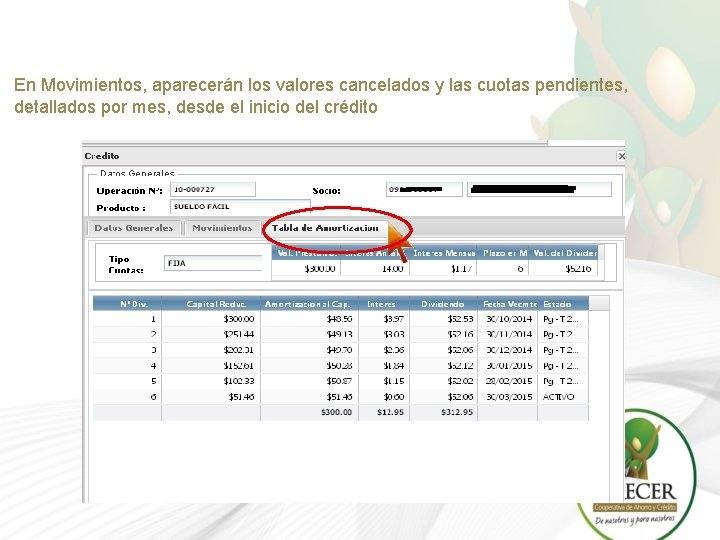Select amortization cell $50.87

coord(309,381)
